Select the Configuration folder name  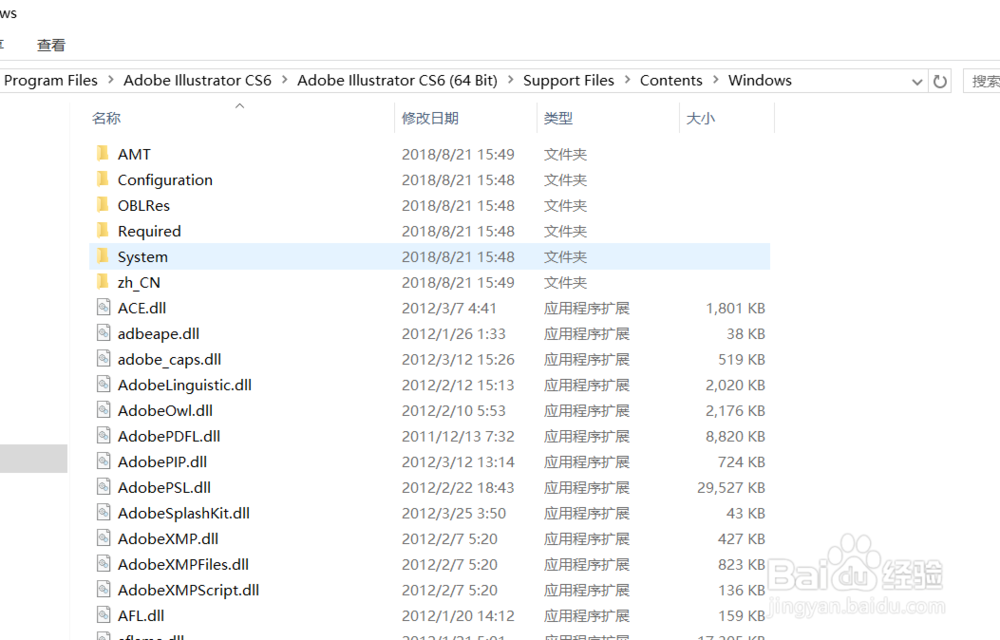click(165, 180)
